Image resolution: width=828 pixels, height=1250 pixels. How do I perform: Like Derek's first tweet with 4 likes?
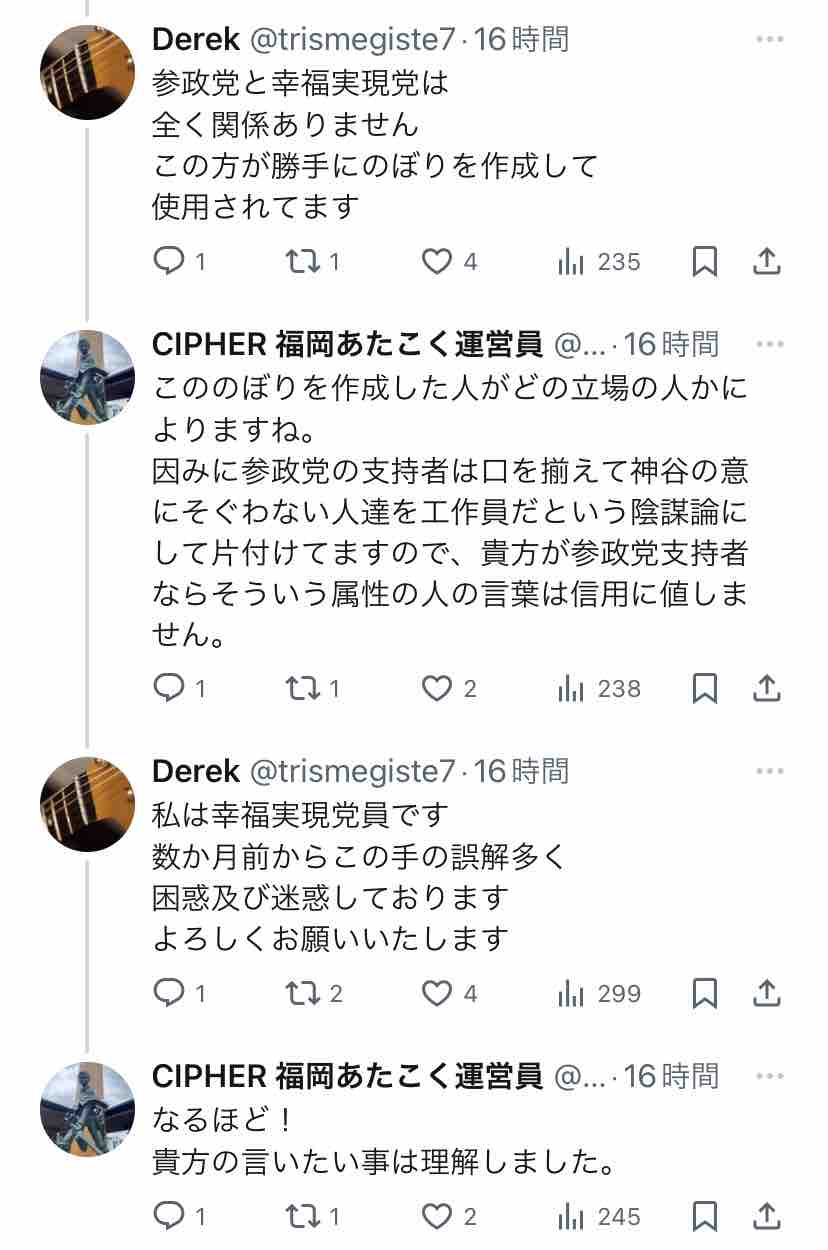click(x=437, y=261)
